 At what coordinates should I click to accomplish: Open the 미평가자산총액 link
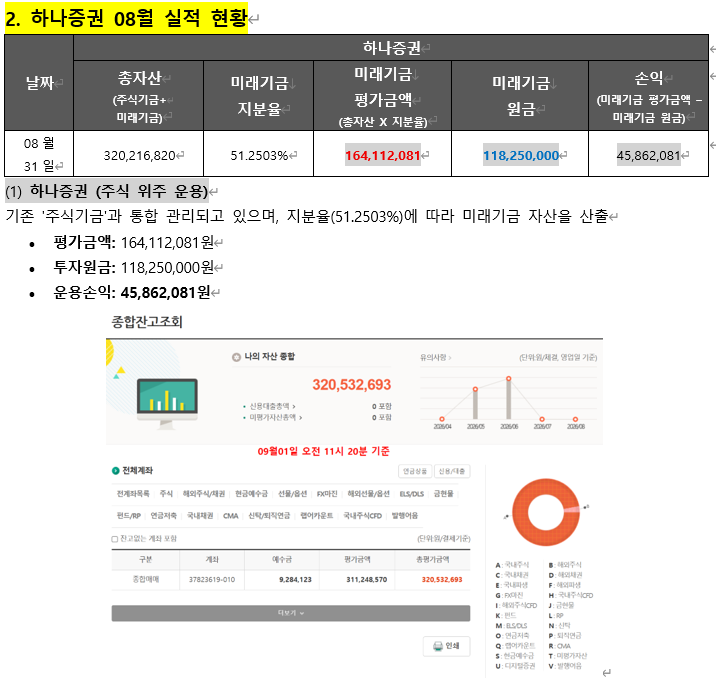tap(276, 417)
